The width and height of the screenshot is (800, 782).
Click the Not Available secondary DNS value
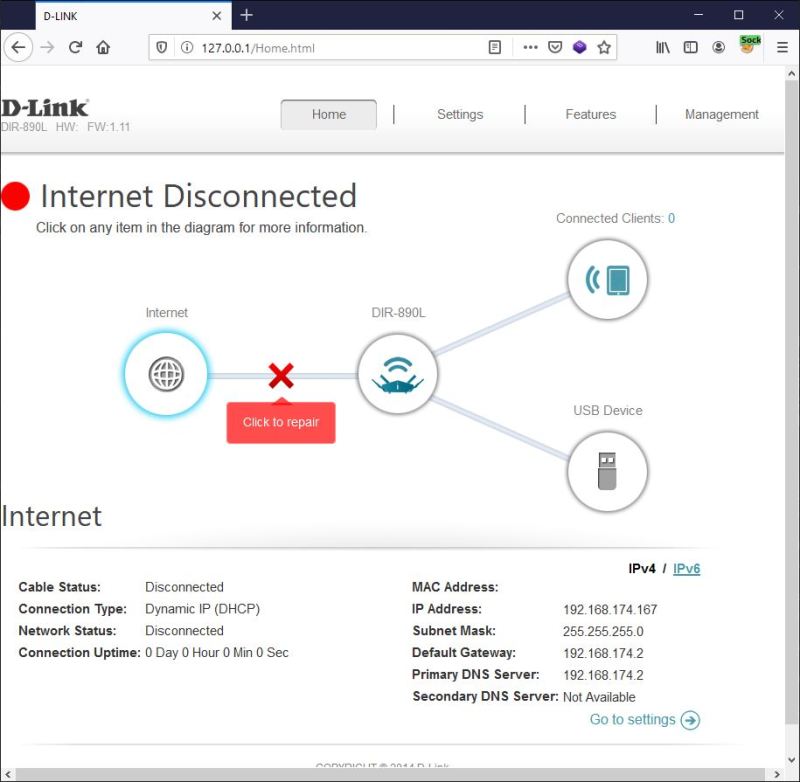click(599, 697)
